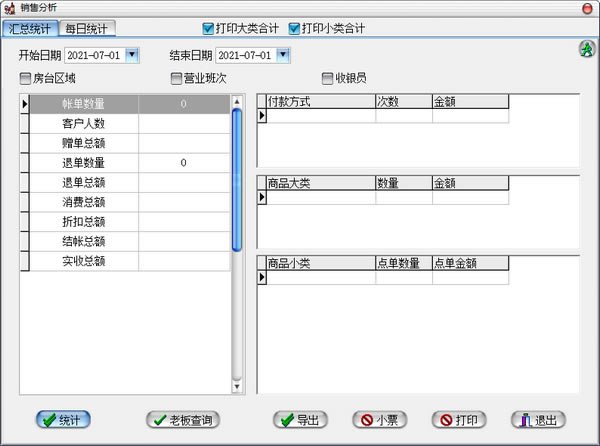The image size is (600, 446).
Task: Select the 汇总统计 tab
Action: (x=30, y=28)
